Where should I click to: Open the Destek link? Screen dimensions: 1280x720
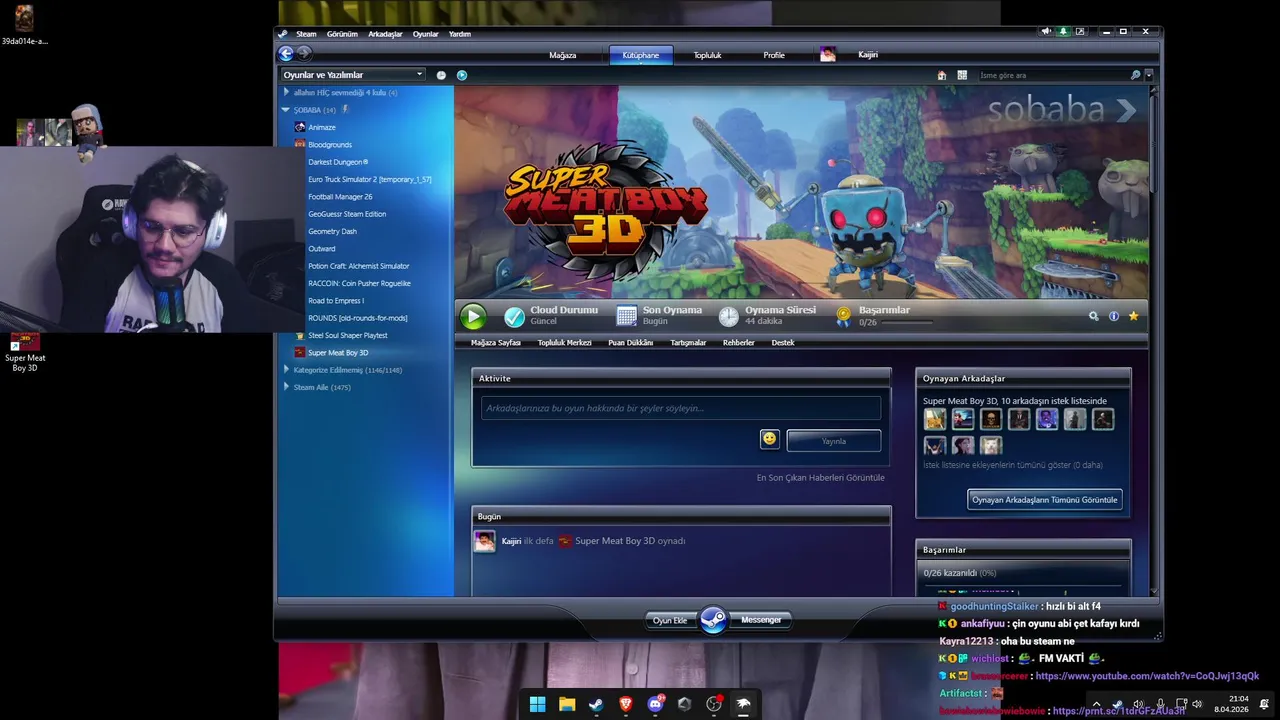point(783,343)
